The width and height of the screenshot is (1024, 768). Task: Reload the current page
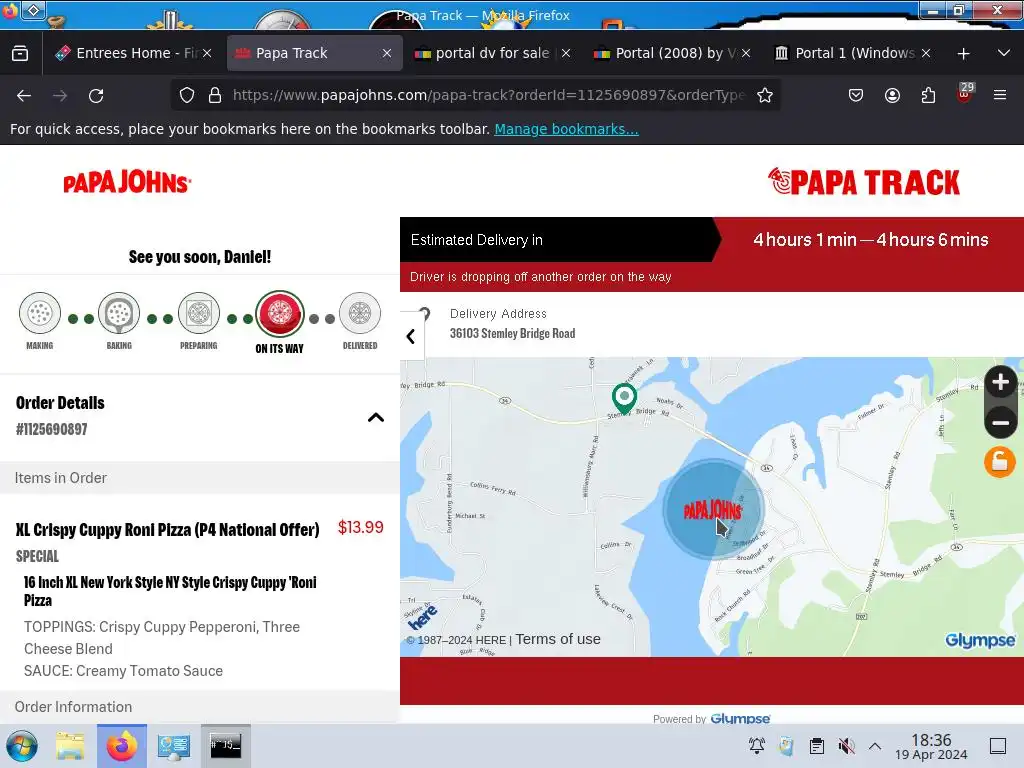pyautogui.click(x=96, y=96)
